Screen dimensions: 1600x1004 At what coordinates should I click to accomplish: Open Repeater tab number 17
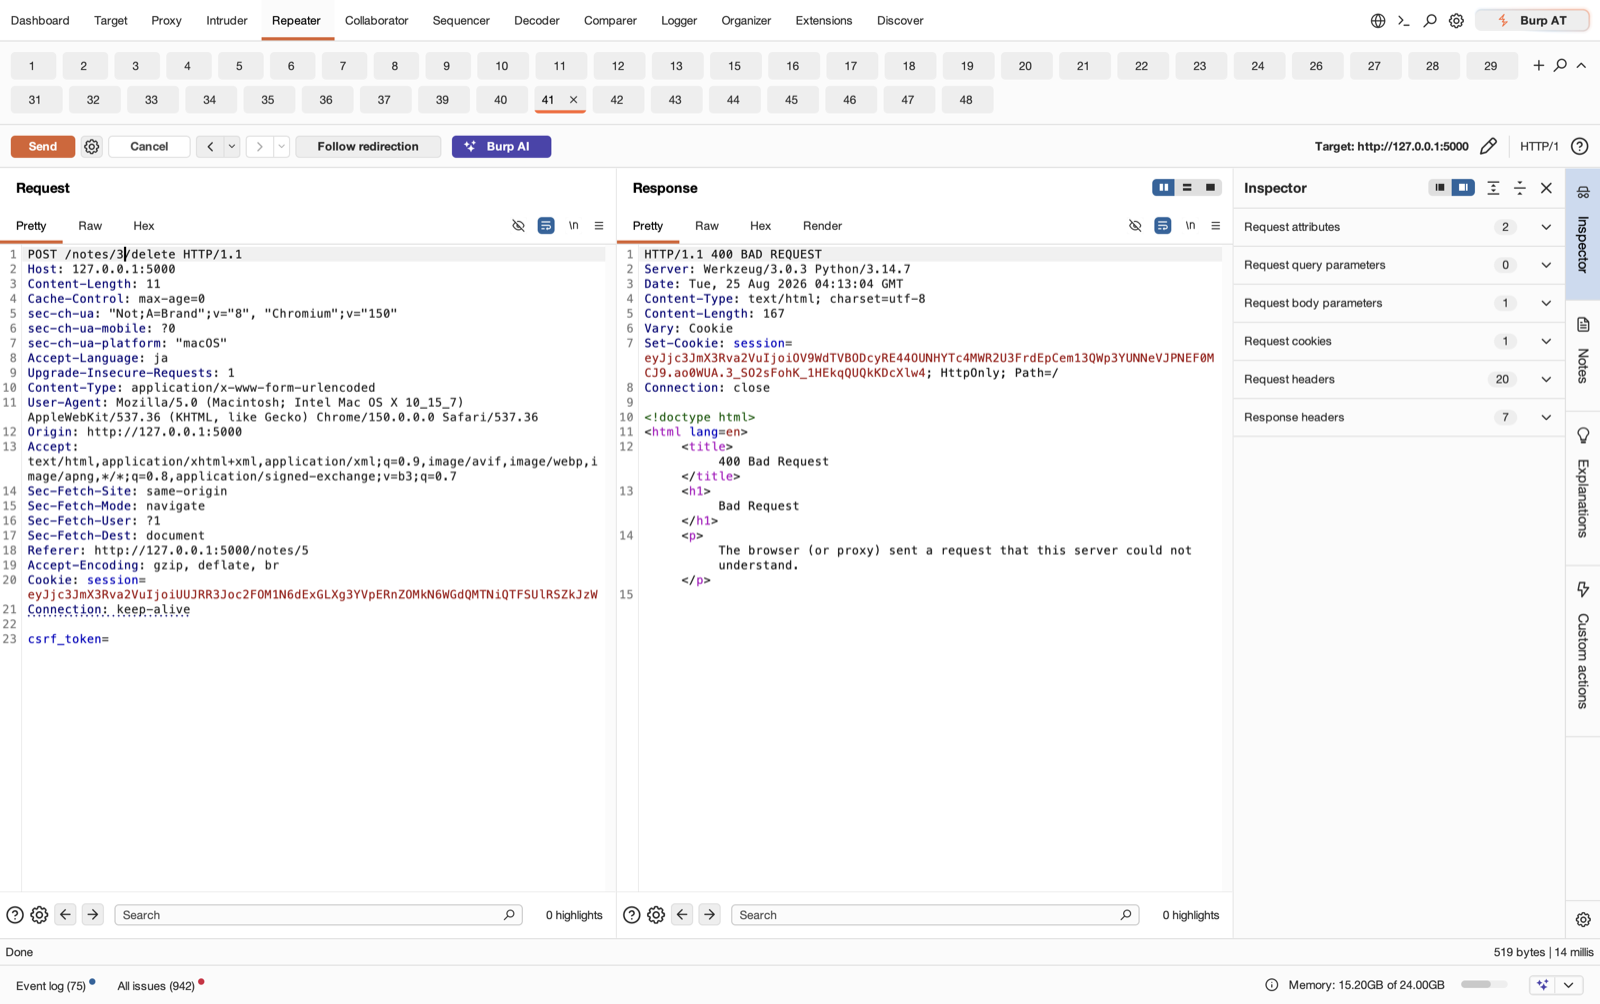coord(850,66)
